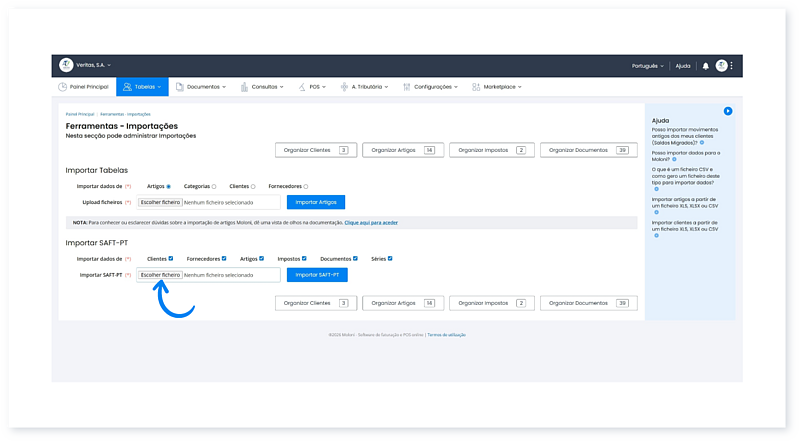The width and height of the screenshot is (800, 442).
Task: Uncheck the Clientes SAFT-PT checkbox
Action: pos(171,258)
